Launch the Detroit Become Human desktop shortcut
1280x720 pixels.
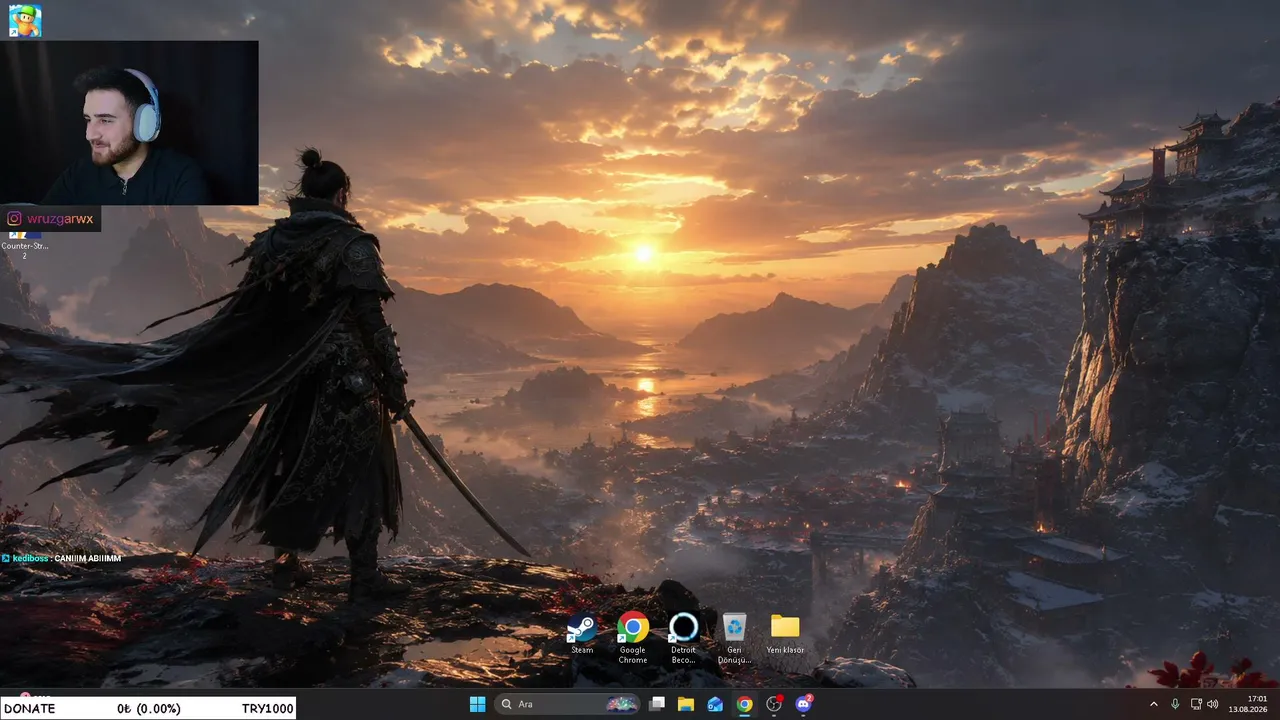(x=683, y=637)
